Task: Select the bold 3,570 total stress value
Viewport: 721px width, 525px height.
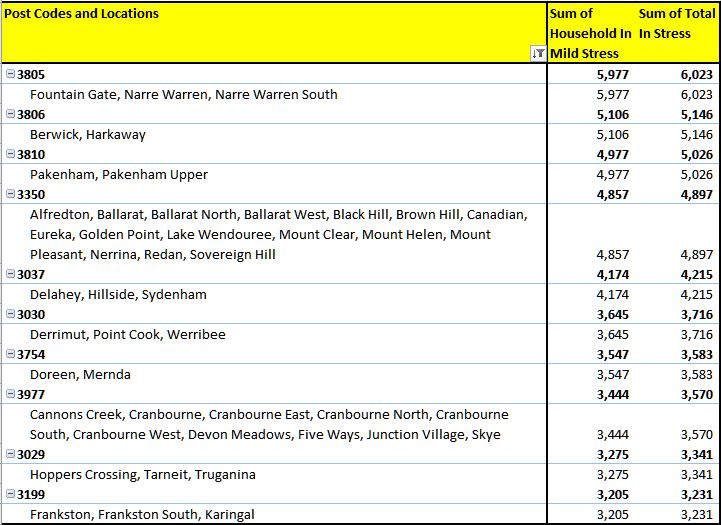Action: click(697, 394)
